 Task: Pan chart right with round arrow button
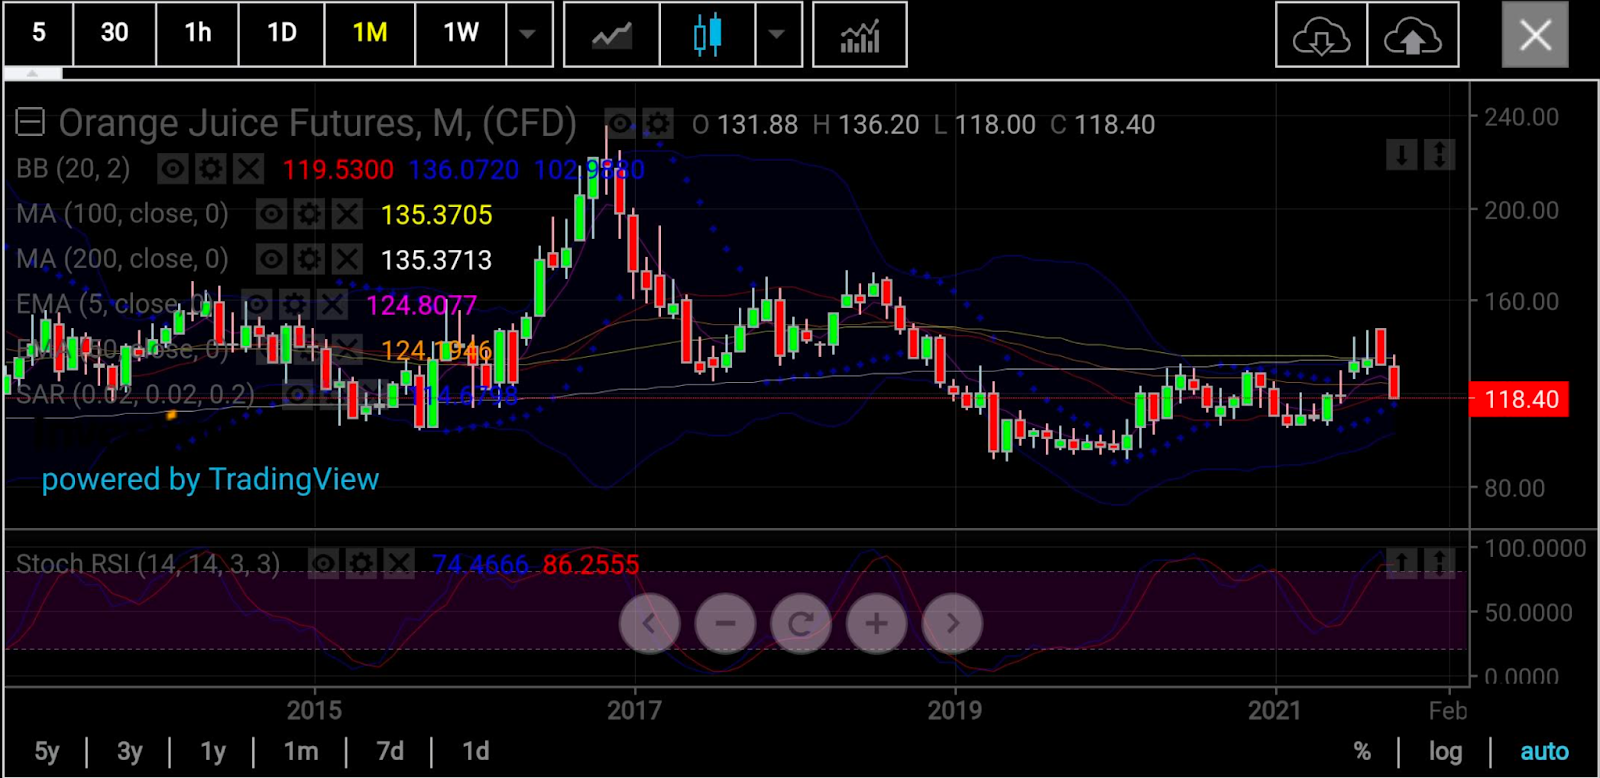(953, 623)
